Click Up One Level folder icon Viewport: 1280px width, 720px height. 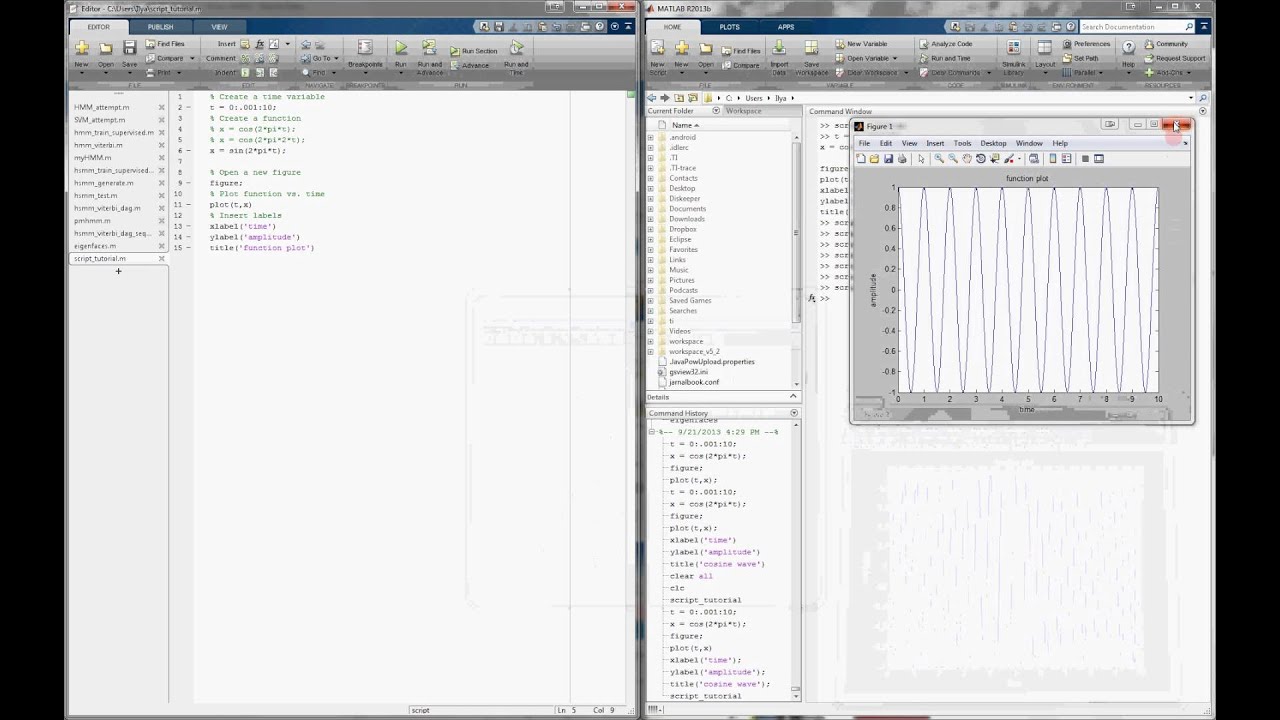click(678, 98)
